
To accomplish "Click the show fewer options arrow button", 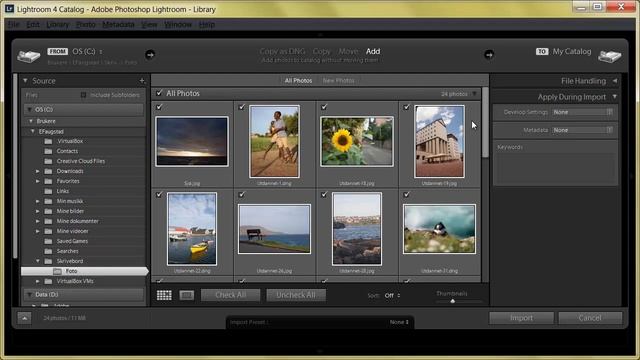I will coord(24,318).
